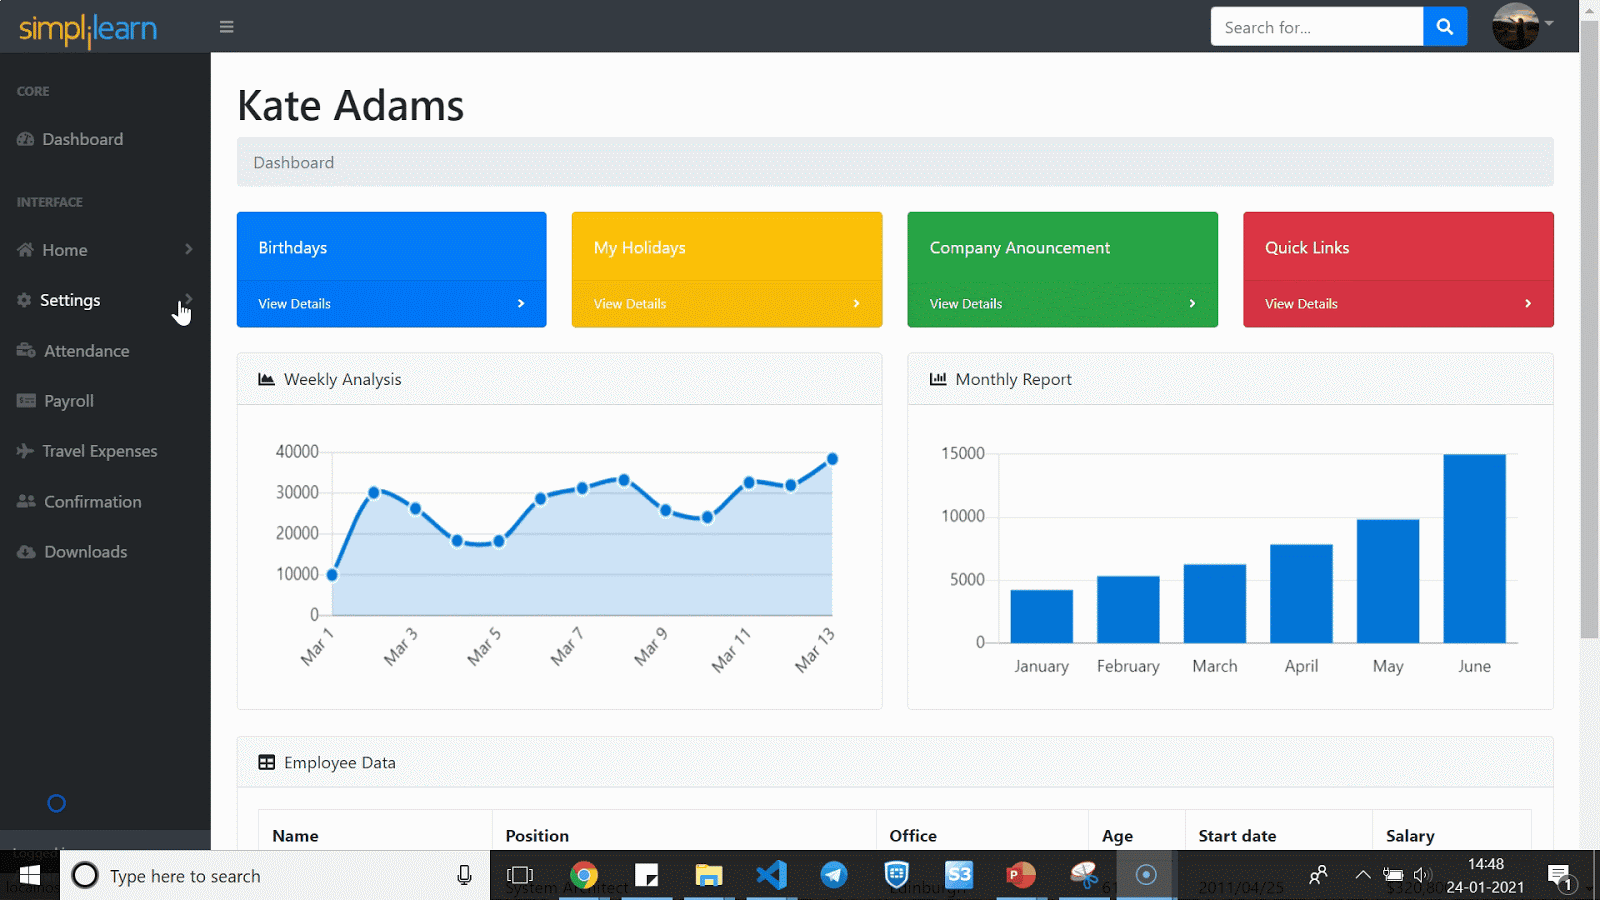This screenshot has width=1600, height=900.
Task: Click the Attendance briefcase icon
Action: click(x=26, y=351)
